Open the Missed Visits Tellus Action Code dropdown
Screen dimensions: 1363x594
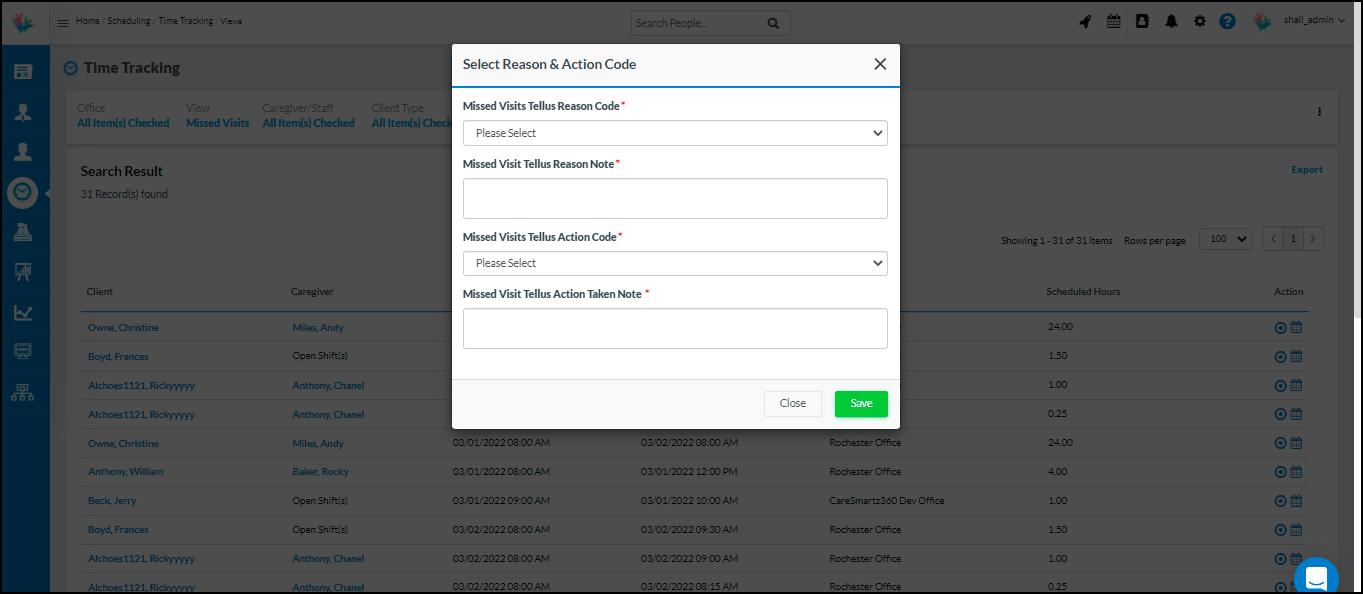point(674,263)
